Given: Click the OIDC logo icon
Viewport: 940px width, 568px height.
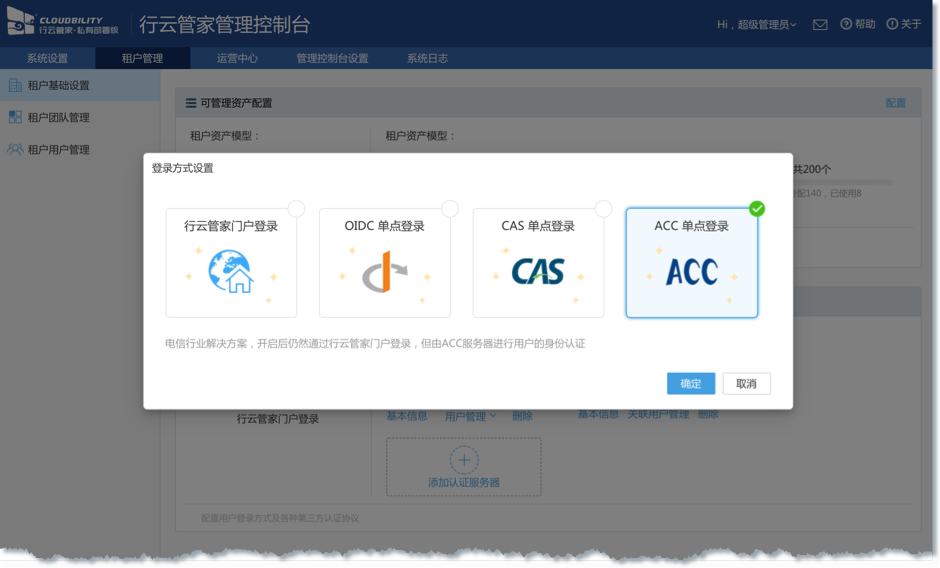Looking at the screenshot, I should 383,272.
